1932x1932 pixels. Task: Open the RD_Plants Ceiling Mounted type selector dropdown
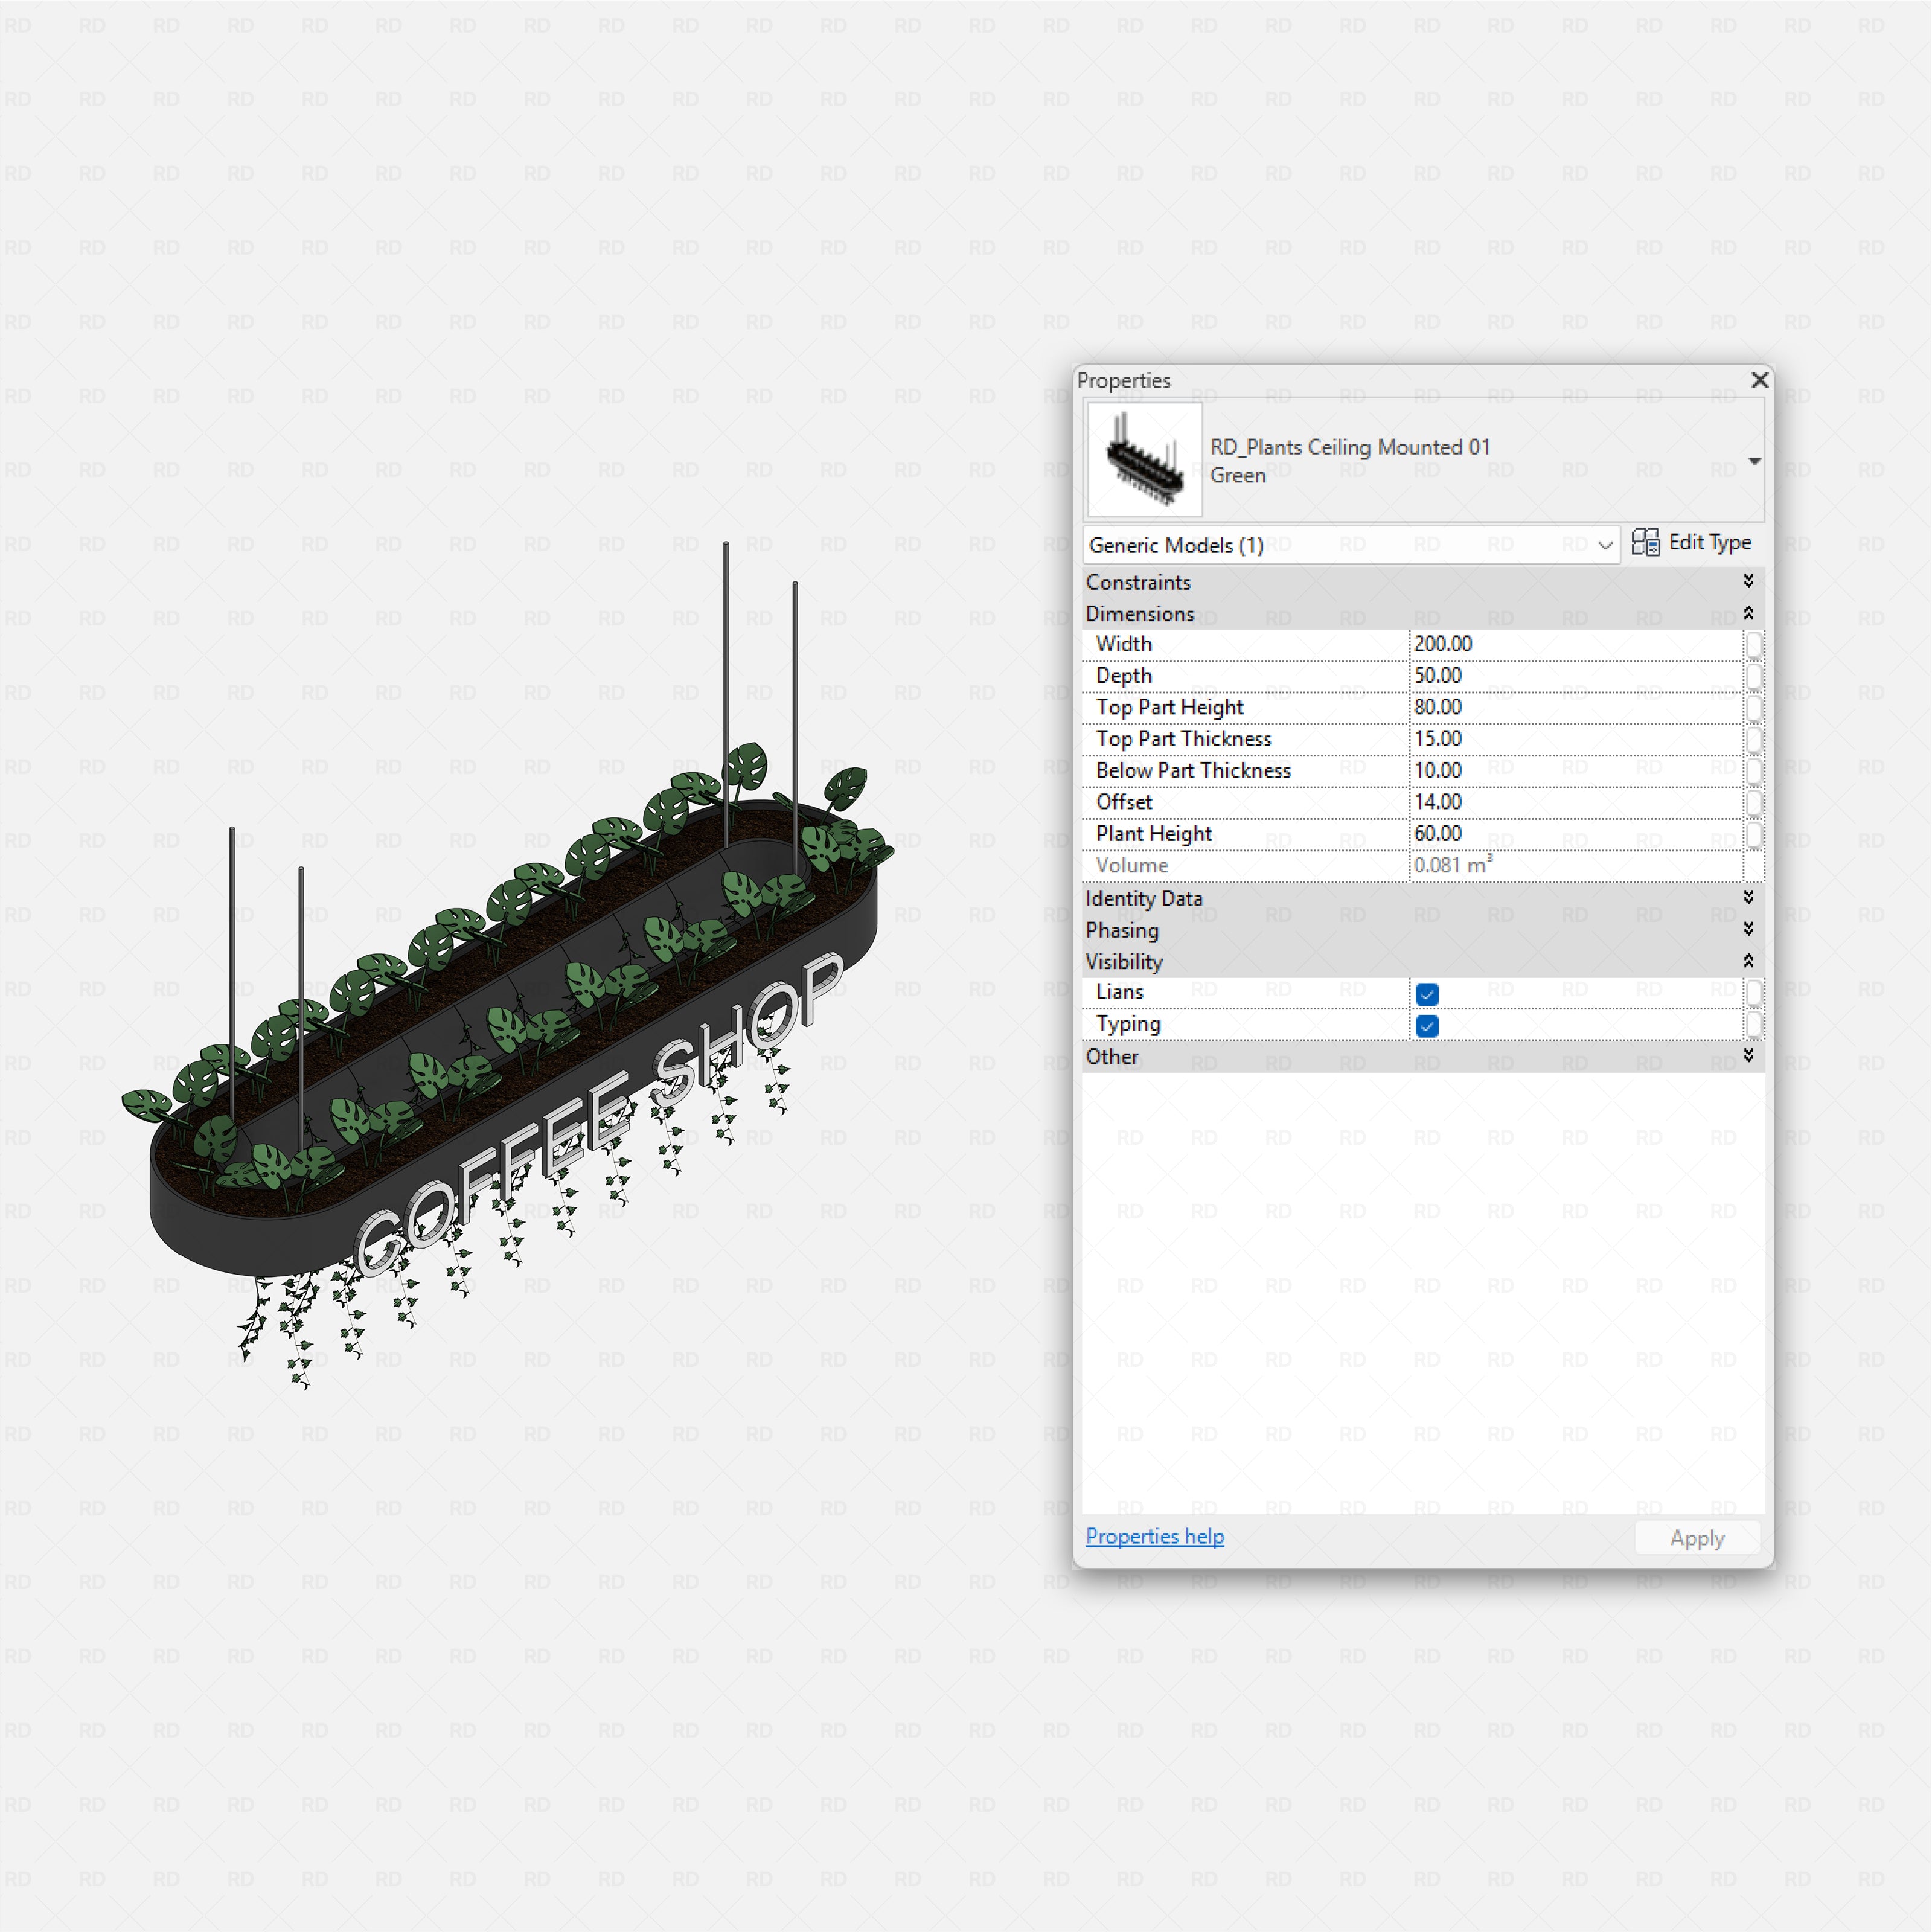point(1755,461)
